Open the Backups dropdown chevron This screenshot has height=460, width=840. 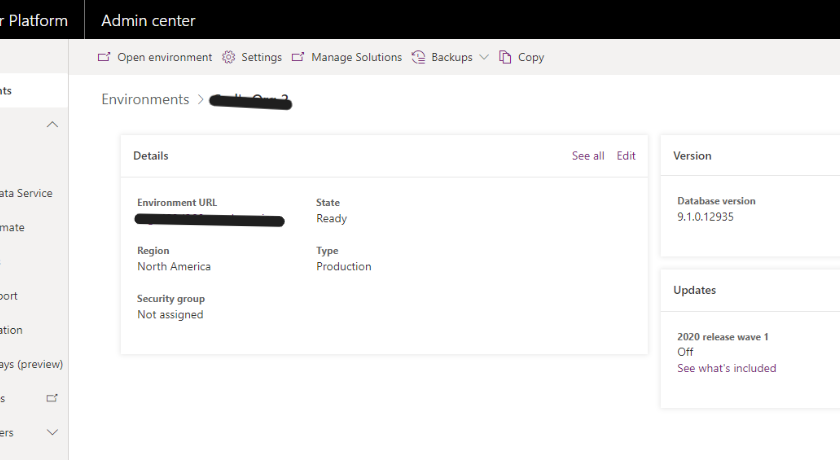(484, 57)
